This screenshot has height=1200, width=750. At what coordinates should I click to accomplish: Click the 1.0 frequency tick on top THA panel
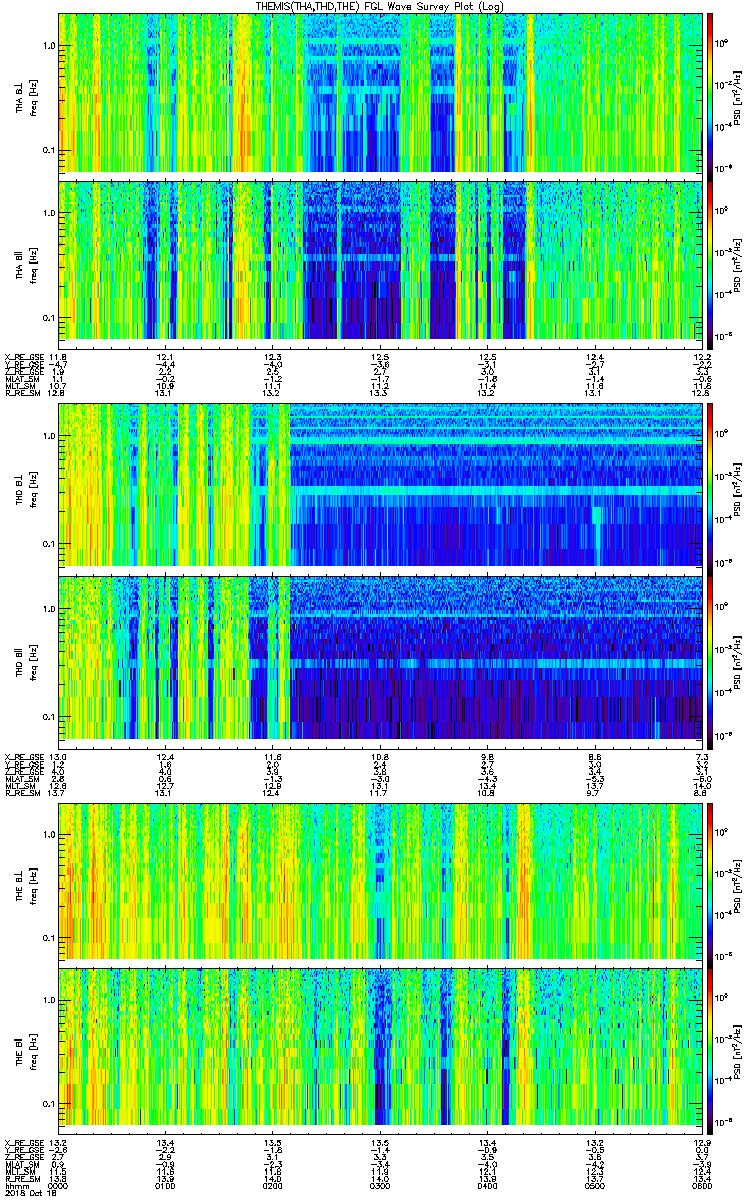(x=47, y=46)
